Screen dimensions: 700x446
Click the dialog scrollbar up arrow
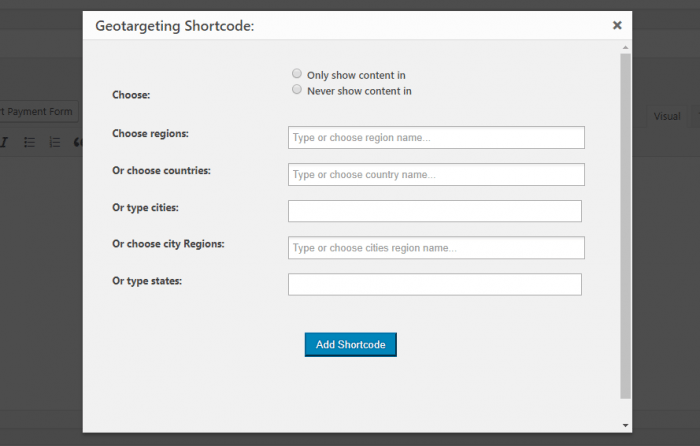(x=625, y=47)
